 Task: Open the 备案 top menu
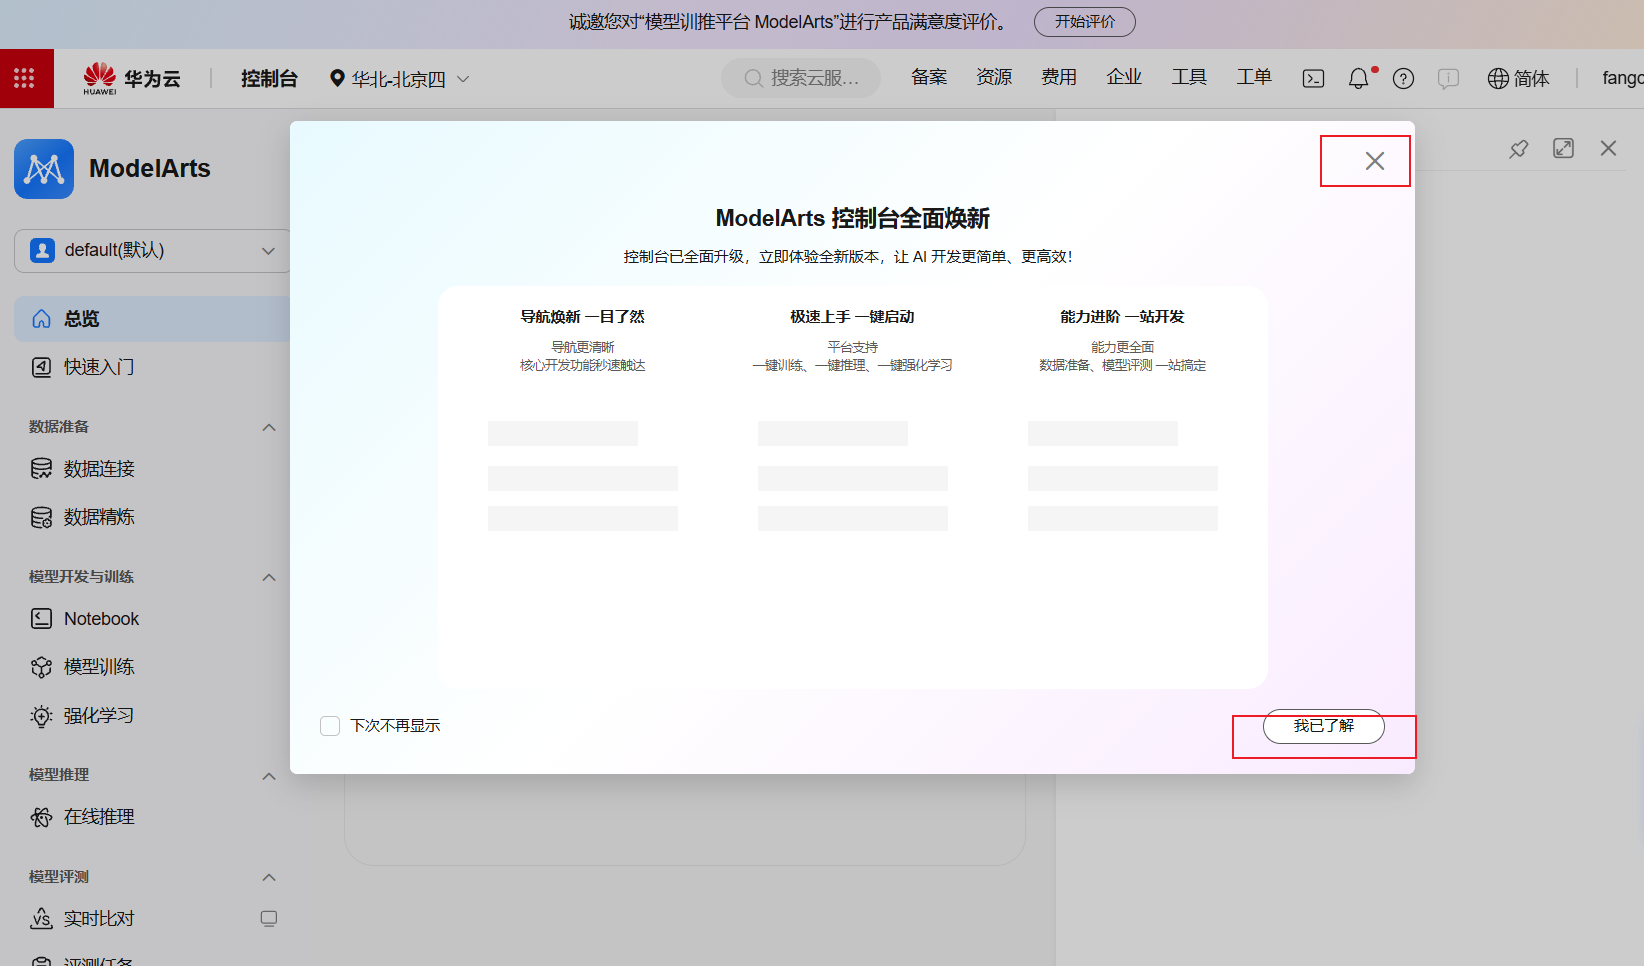[x=929, y=77]
